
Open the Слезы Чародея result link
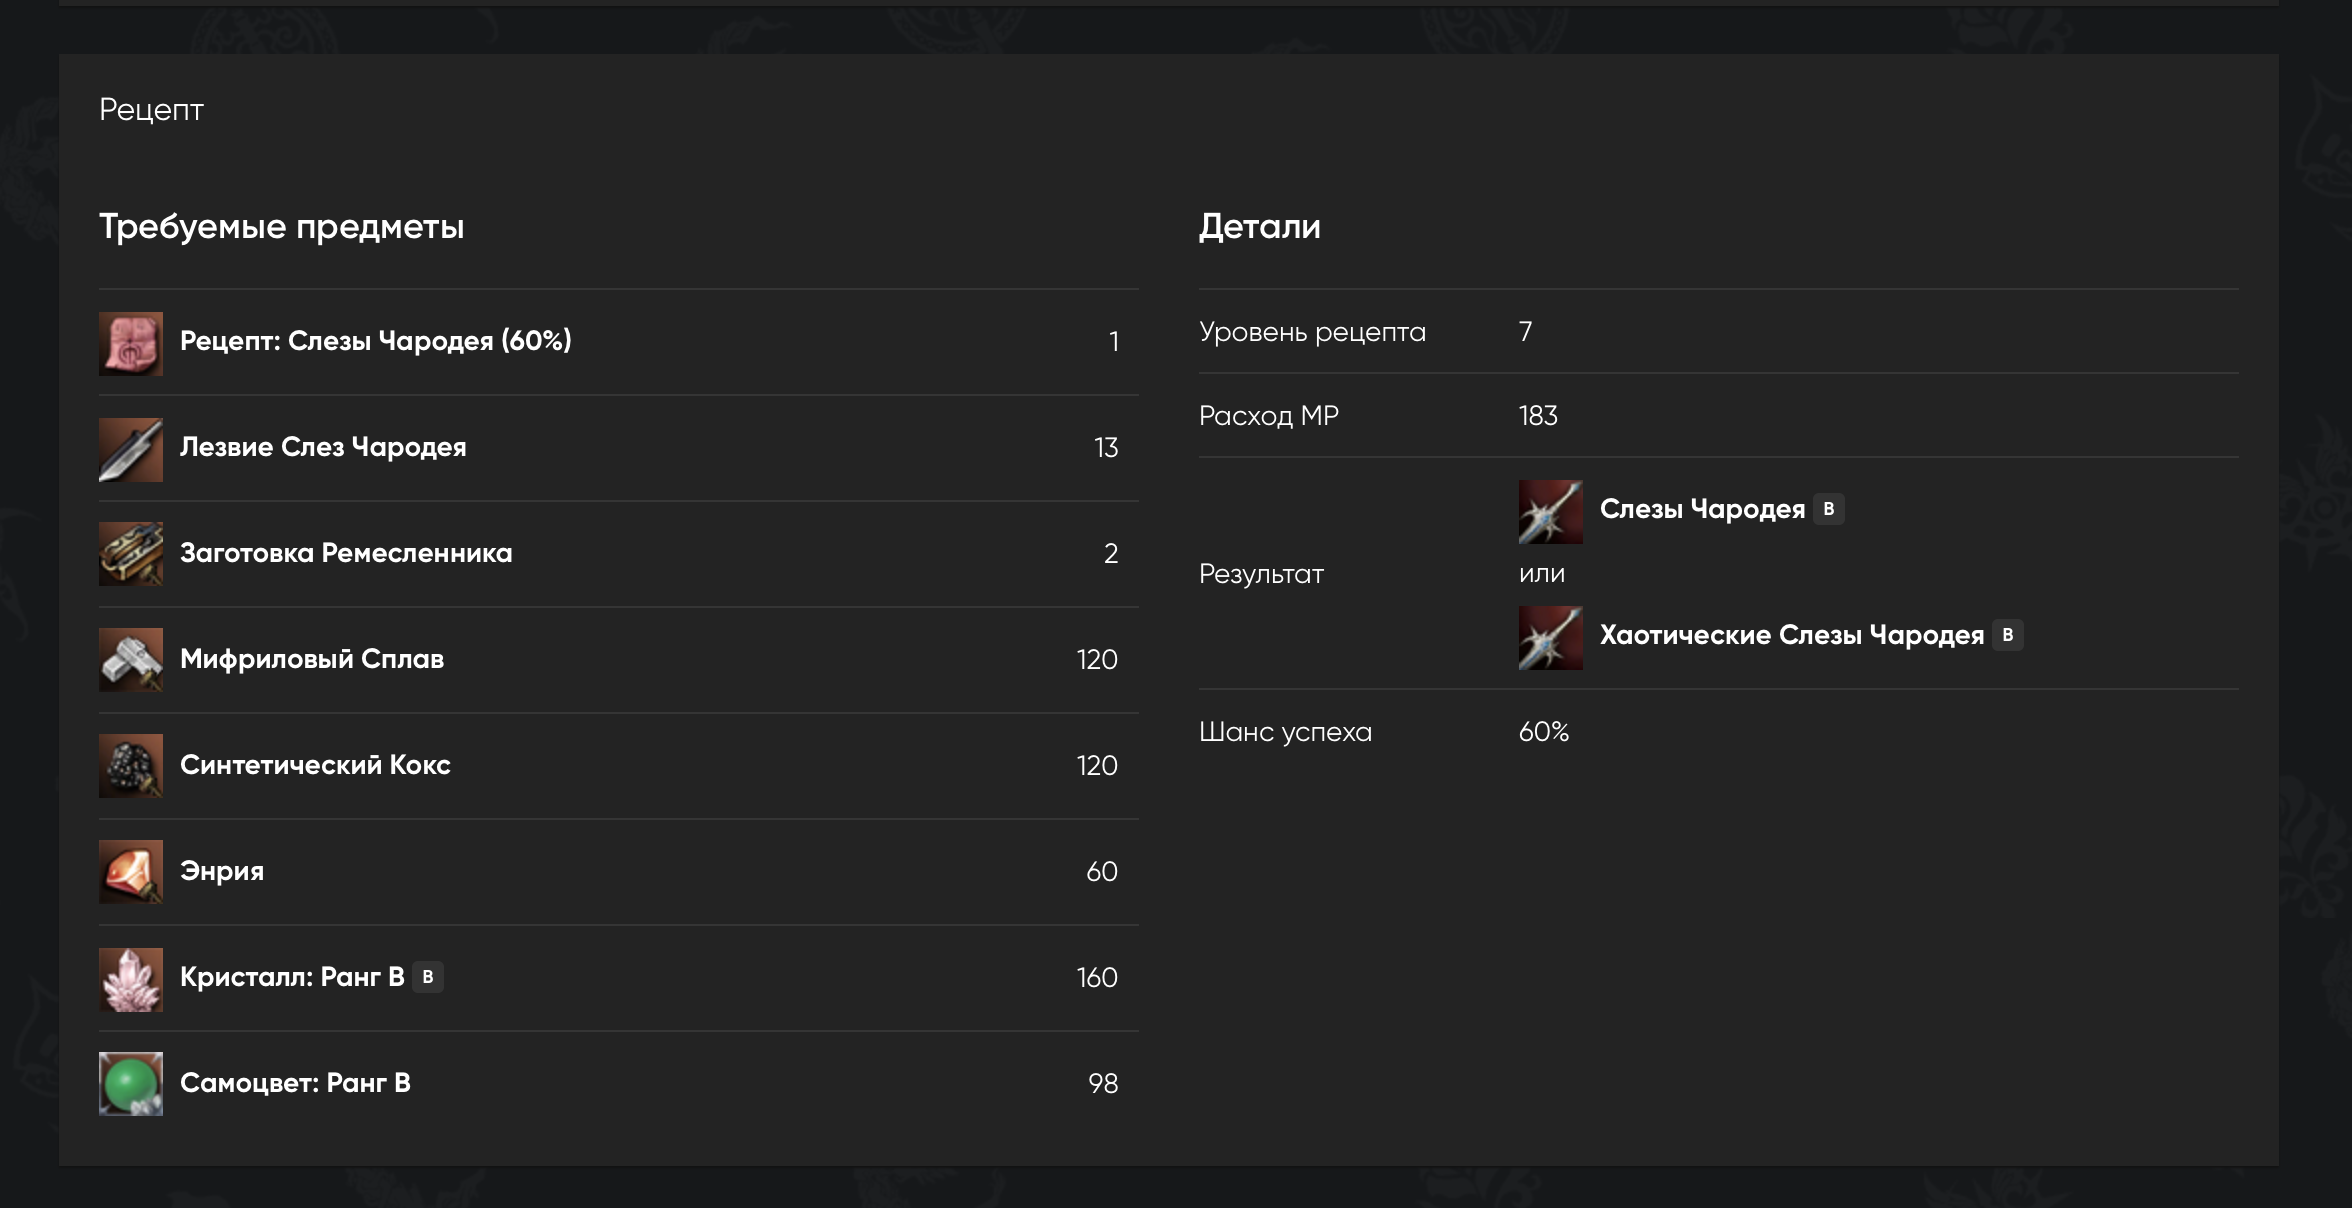(x=1702, y=509)
